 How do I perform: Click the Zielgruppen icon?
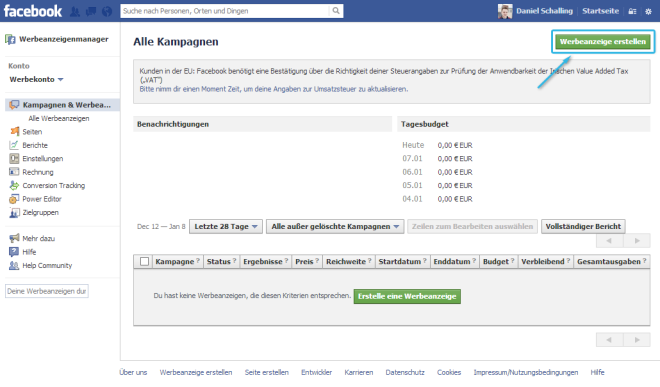point(14,212)
